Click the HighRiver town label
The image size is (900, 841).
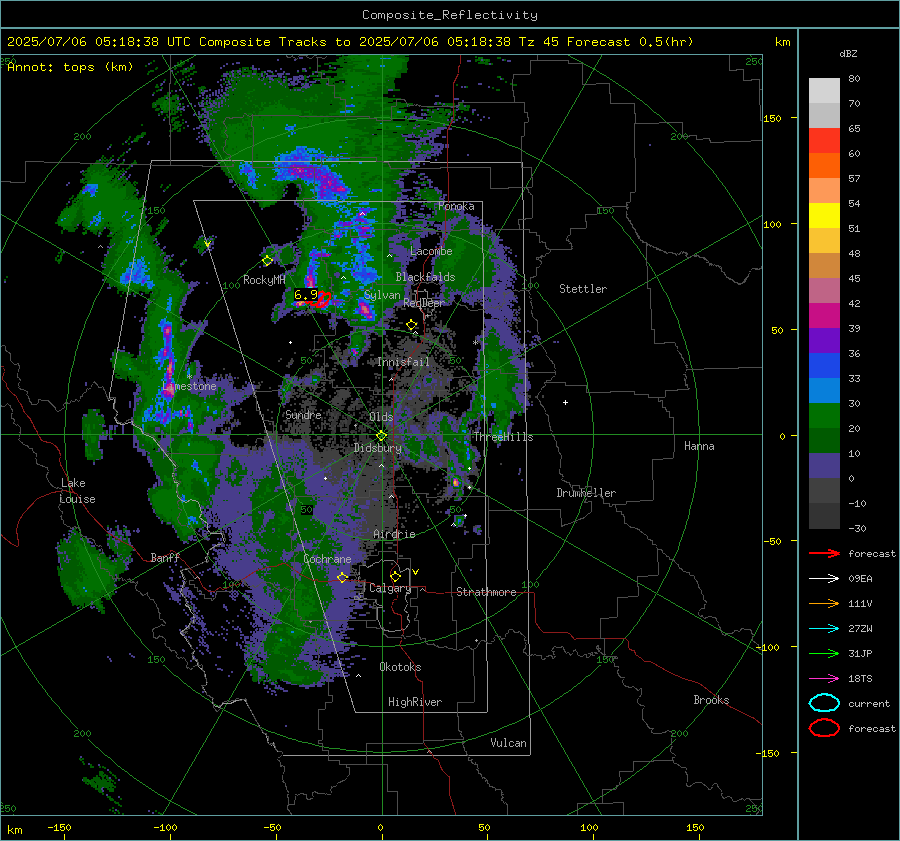click(415, 702)
